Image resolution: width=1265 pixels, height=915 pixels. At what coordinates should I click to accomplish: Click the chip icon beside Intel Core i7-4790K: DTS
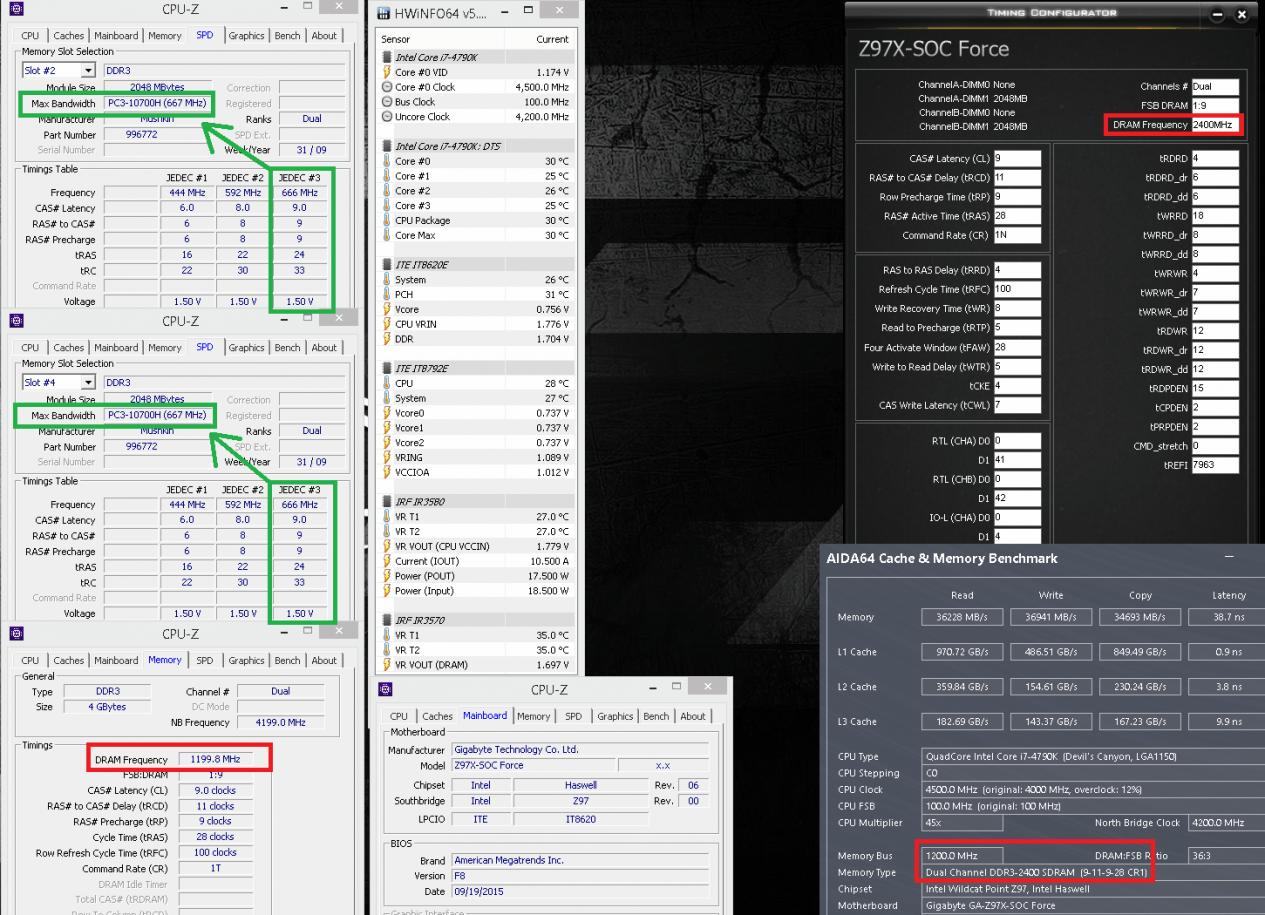(387, 146)
